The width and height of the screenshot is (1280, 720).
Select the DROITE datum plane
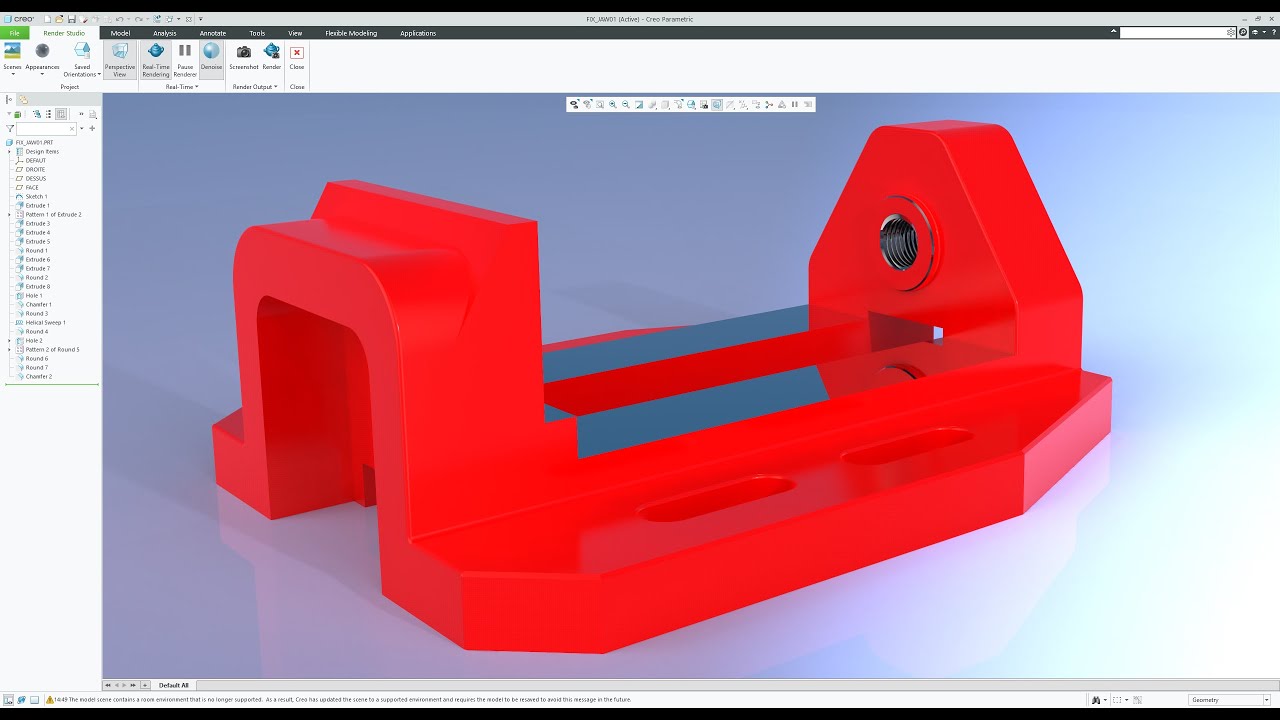[x=35, y=170]
